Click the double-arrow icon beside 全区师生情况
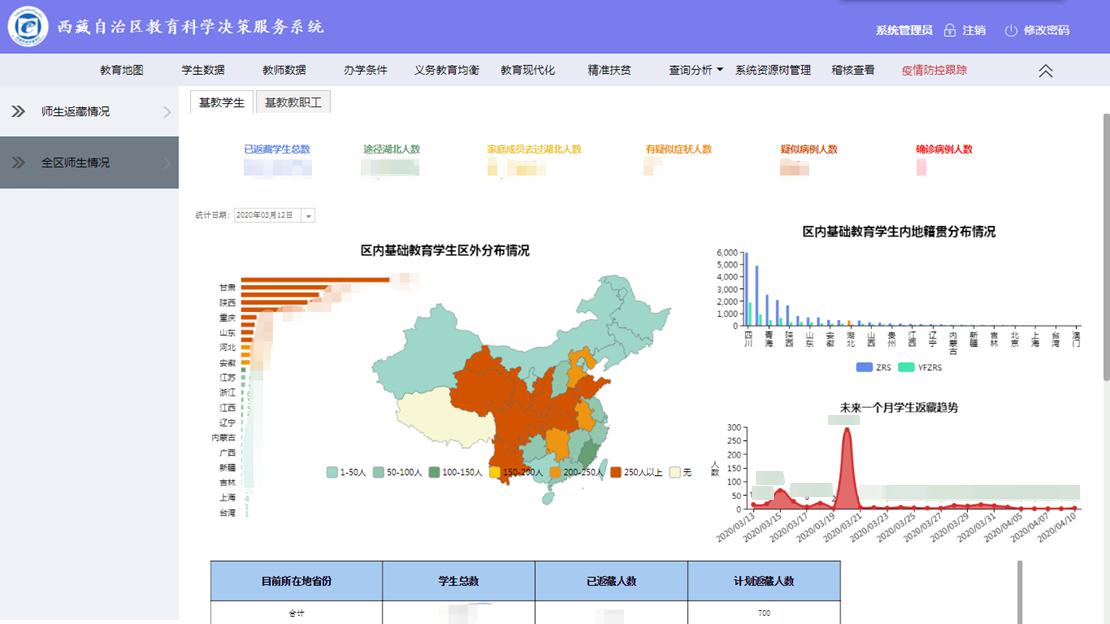Screen dimensions: 1110x624 point(18,162)
